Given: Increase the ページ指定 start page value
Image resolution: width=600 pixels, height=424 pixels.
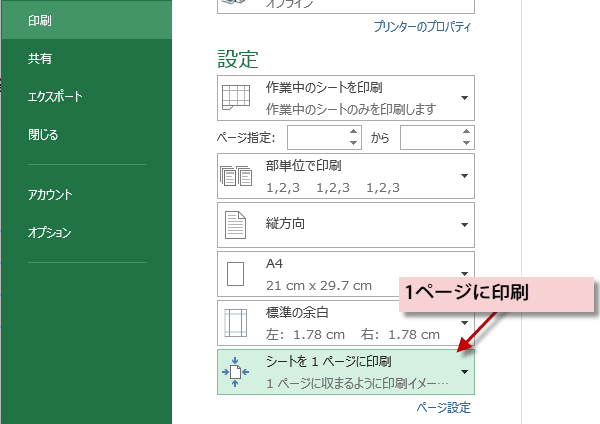Looking at the screenshot, I should [354, 132].
